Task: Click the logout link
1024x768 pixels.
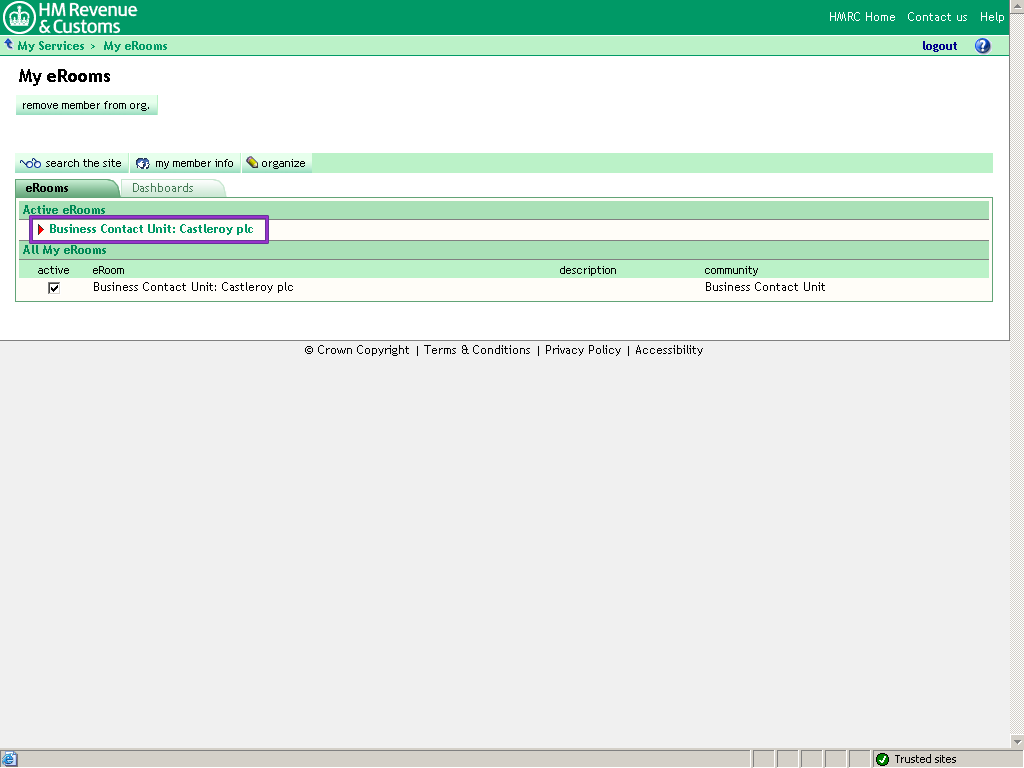Action: click(x=939, y=46)
